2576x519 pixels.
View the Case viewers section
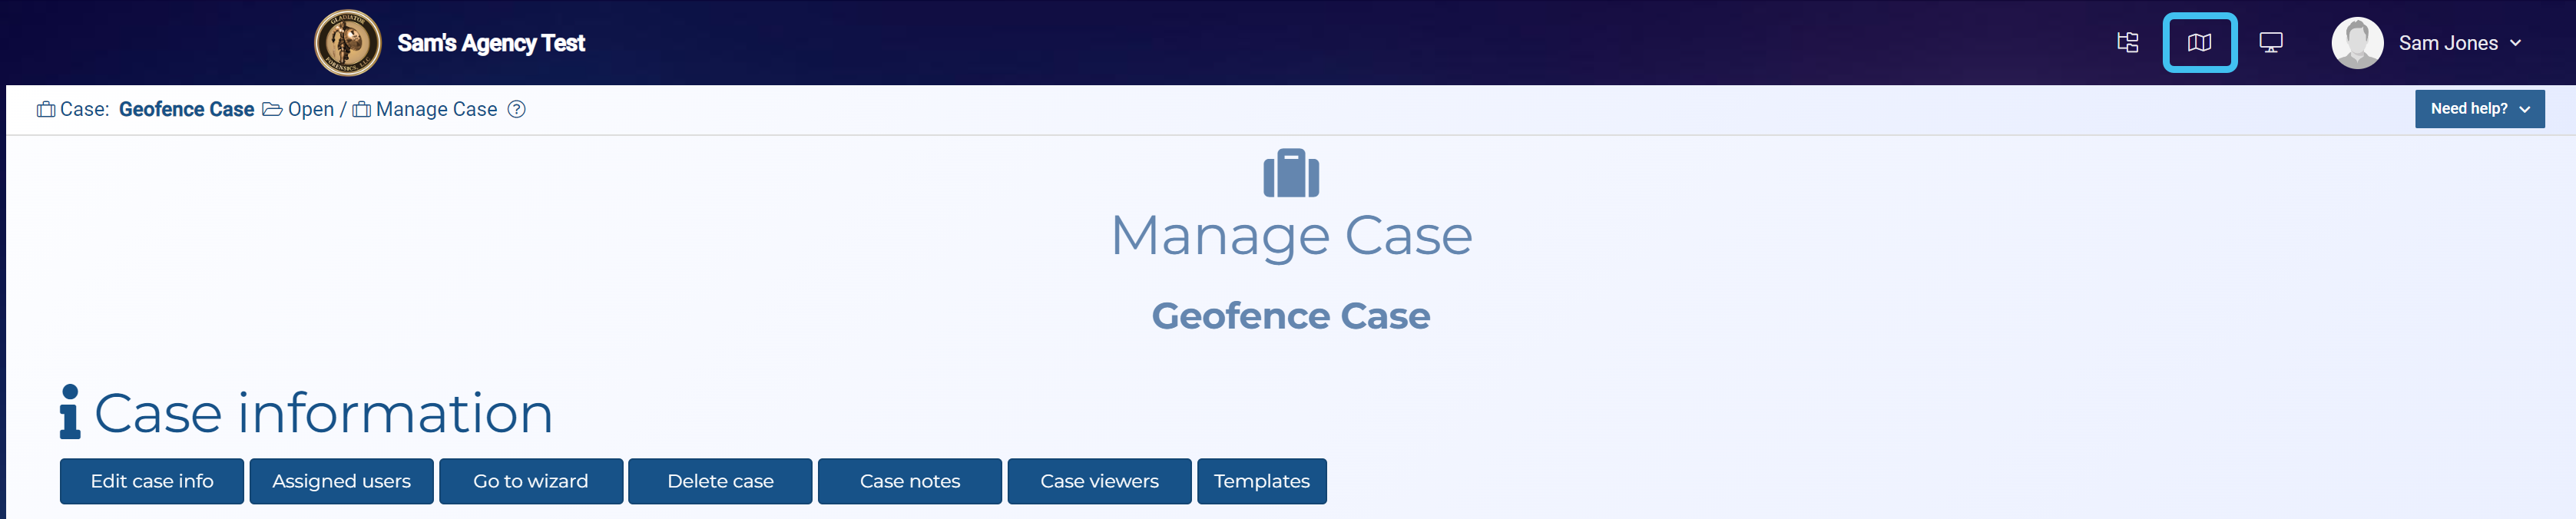coord(1098,481)
